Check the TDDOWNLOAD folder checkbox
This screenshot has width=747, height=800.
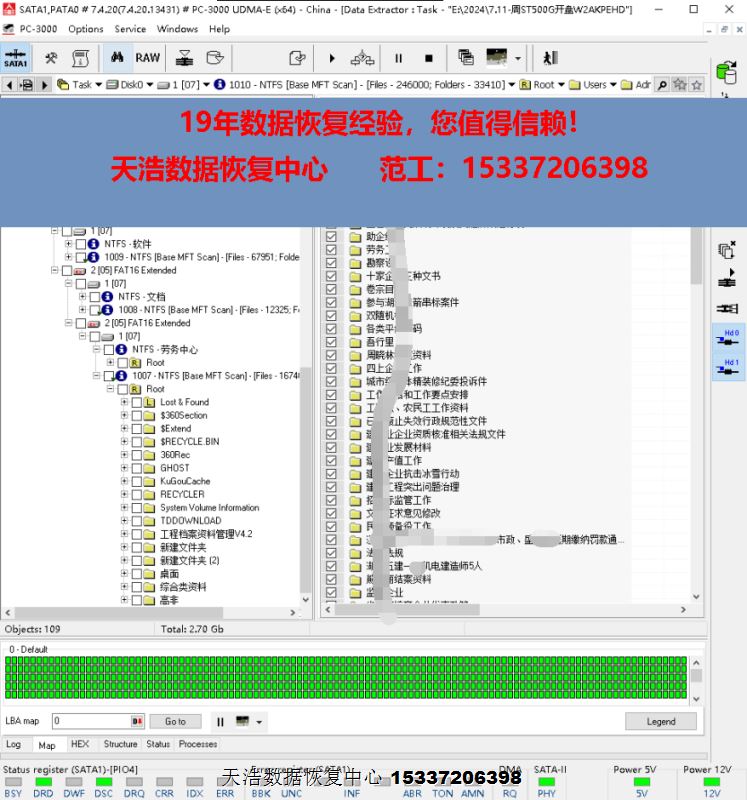[137, 521]
